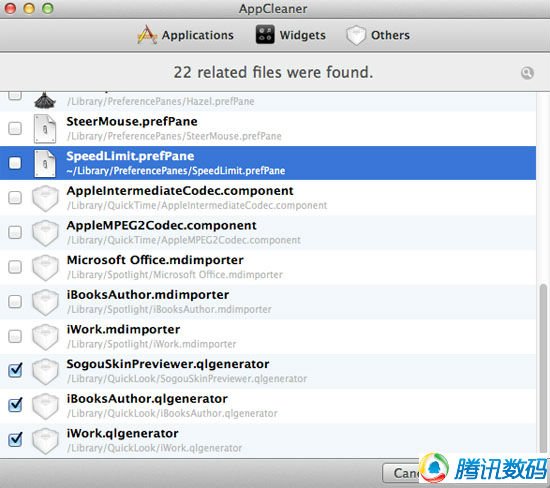Check the SteerMouse.prefPane checkbox
Image resolution: width=550 pixels, height=488 pixels.
(15, 128)
